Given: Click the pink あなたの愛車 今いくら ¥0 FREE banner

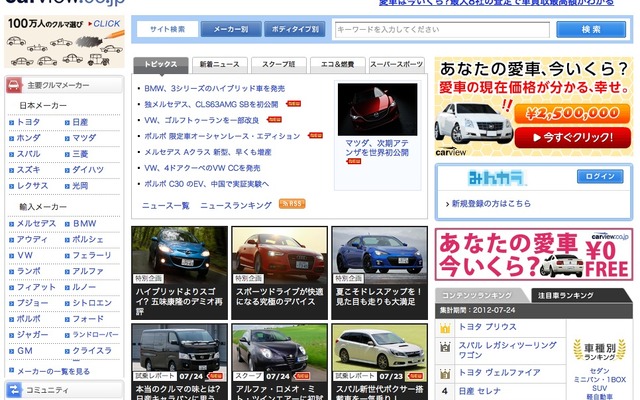Looking at the screenshot, I should pos(534,254).
